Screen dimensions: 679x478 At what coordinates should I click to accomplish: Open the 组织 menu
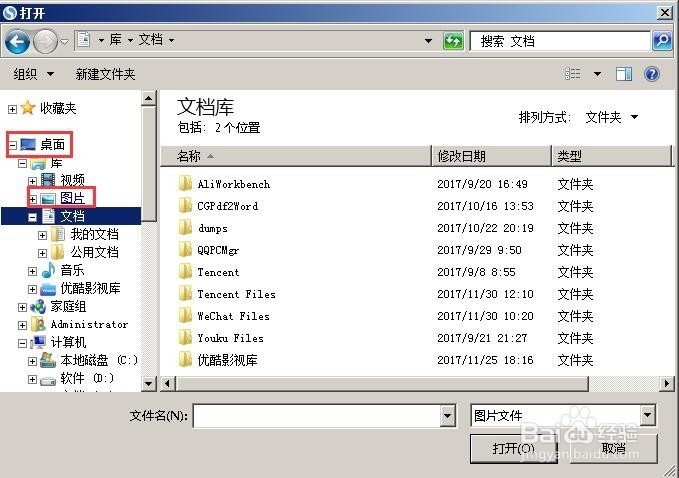[x=33, y=74]
